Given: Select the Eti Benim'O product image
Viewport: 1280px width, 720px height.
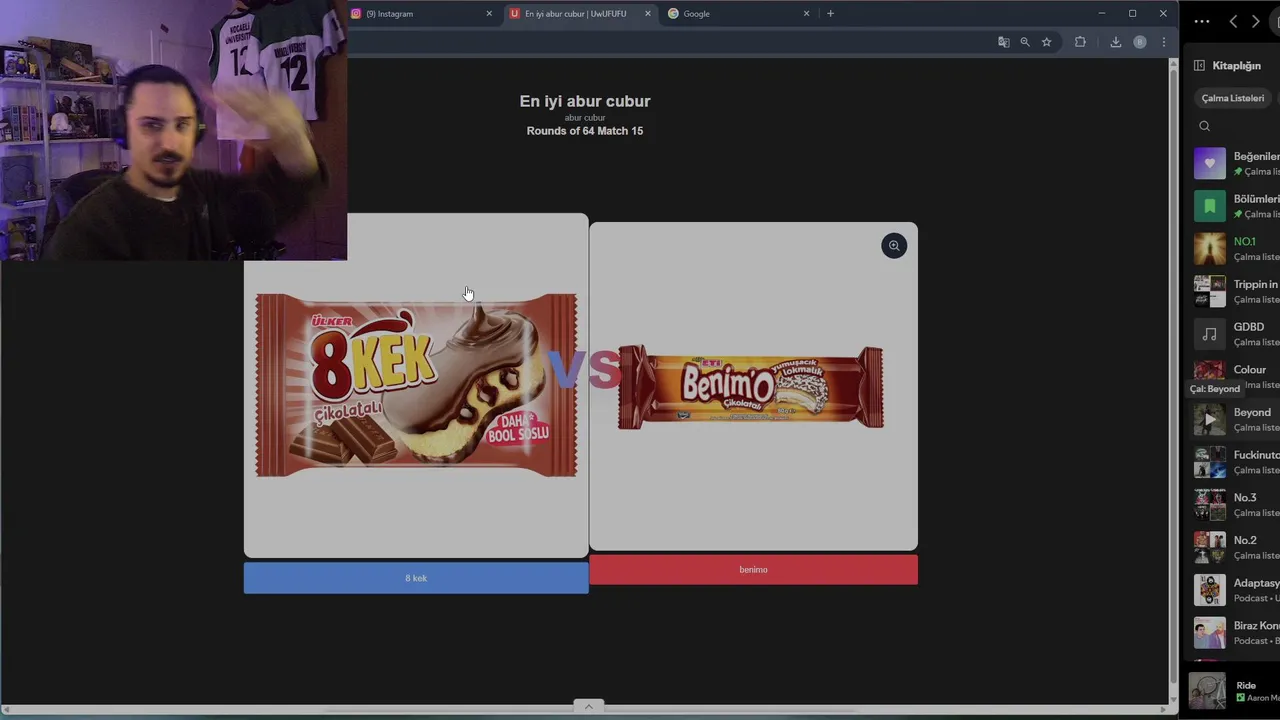Looking at the screenshot, I should [751, 387].
